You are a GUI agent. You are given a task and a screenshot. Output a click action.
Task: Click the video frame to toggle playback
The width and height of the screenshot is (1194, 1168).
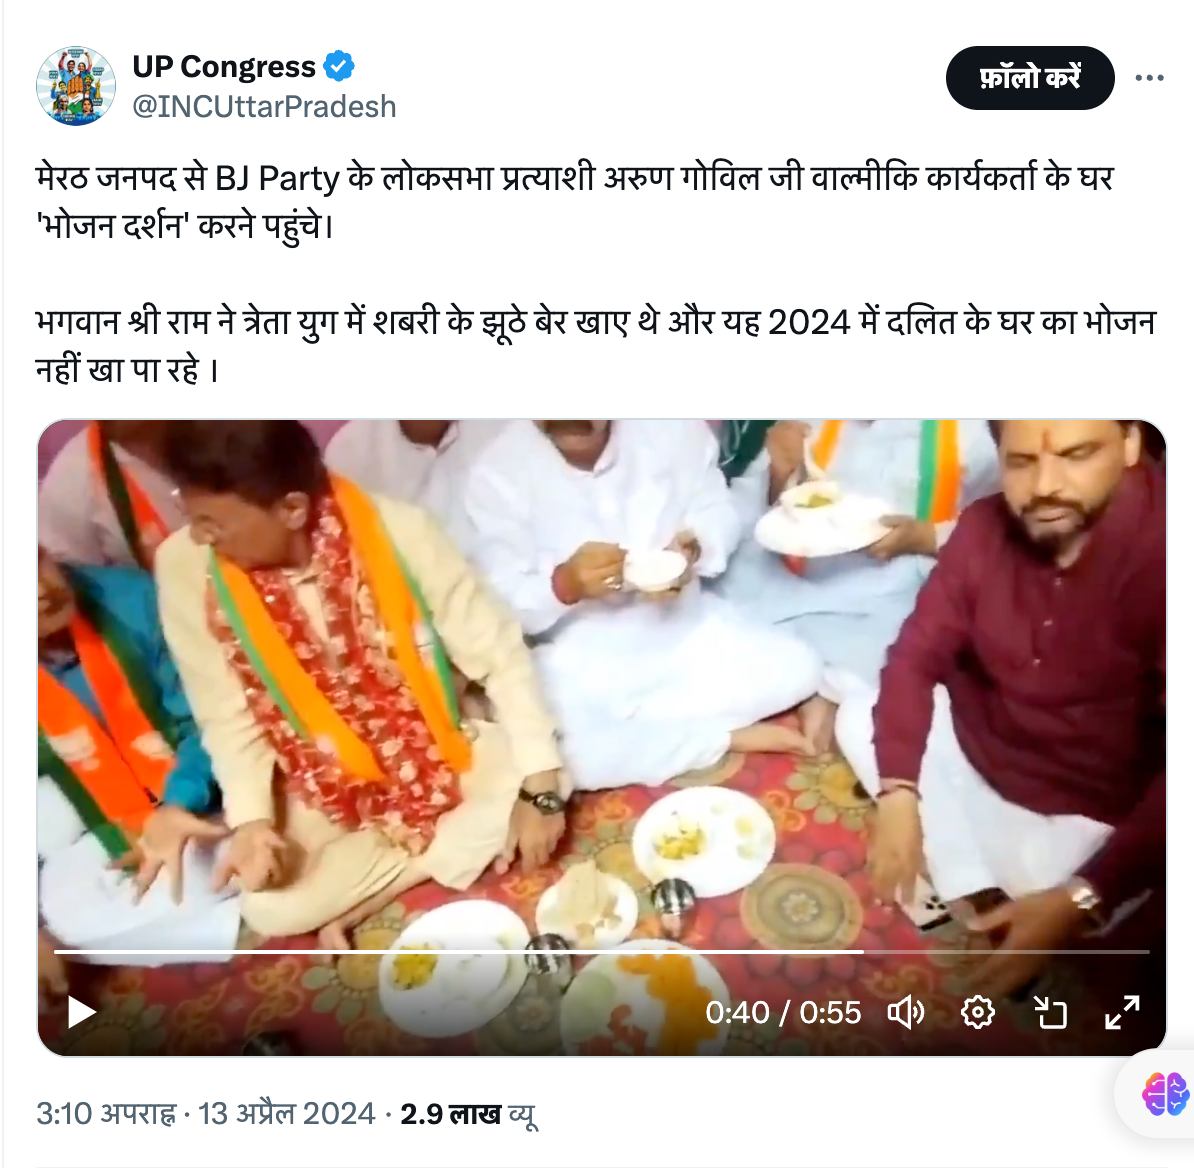click(x=602, y=685)
